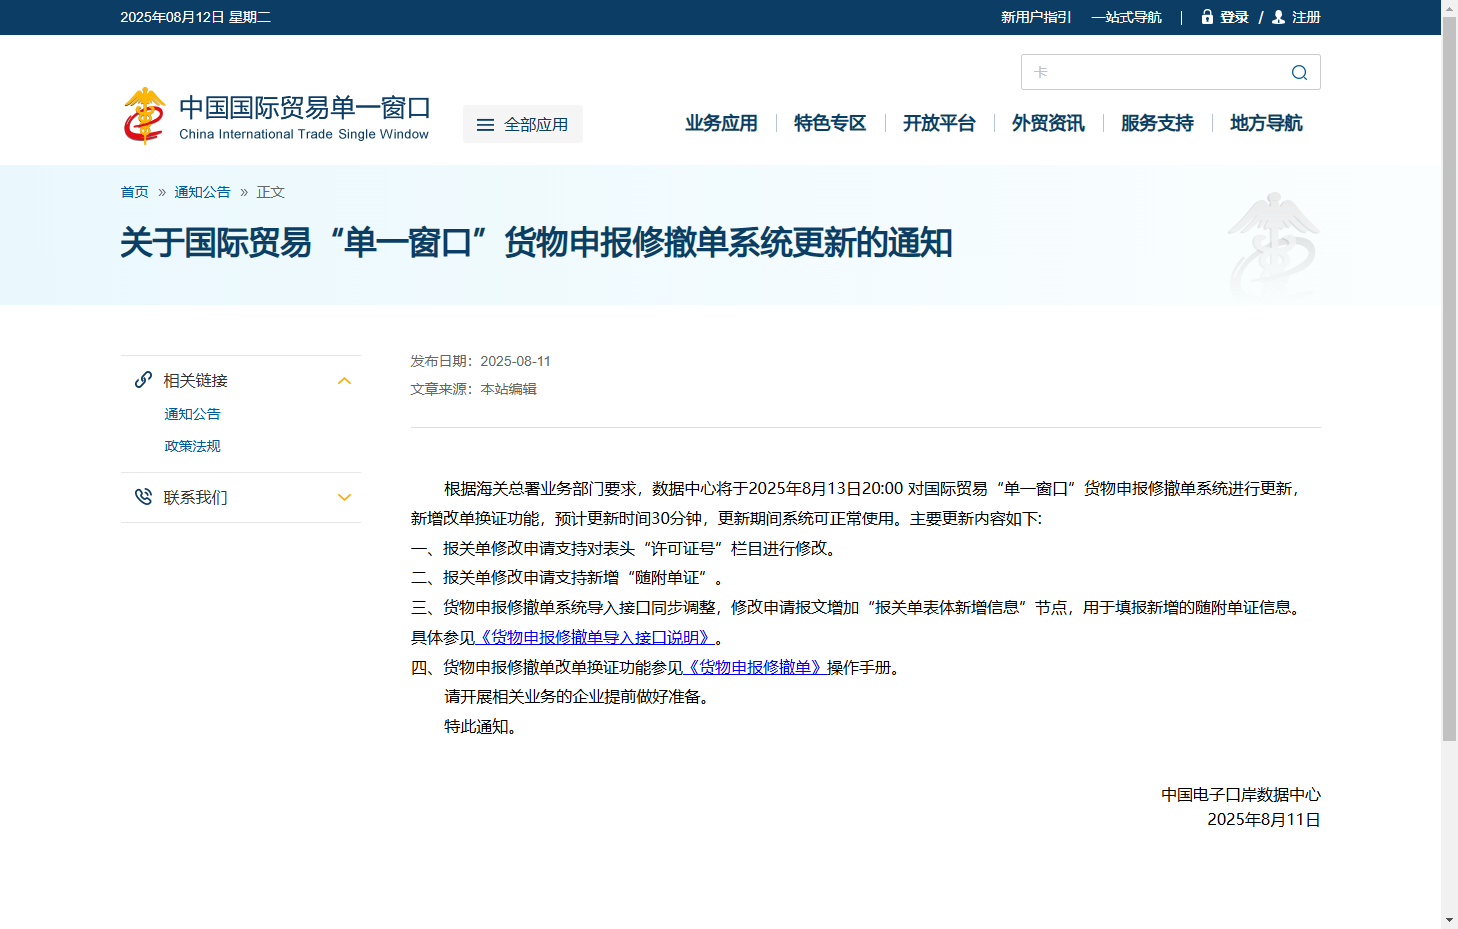Collapse the 相关链接 section chevron
1458x929 pixels.
(344, 381)
